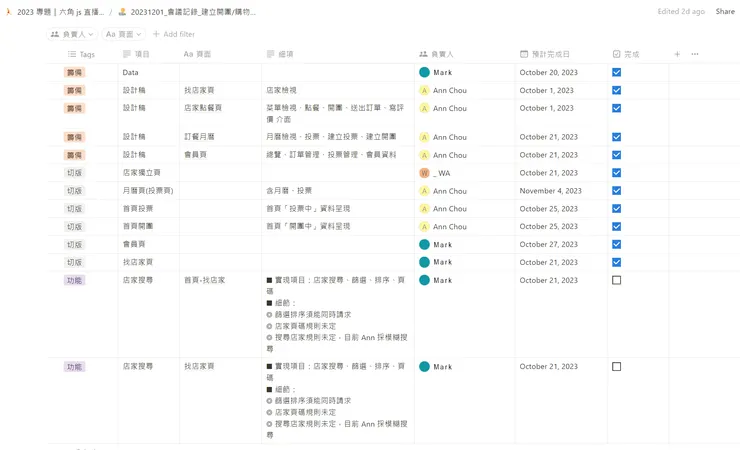Open the table options ellipsis menu
Viewport: 740px width, 450px height.
695,54
